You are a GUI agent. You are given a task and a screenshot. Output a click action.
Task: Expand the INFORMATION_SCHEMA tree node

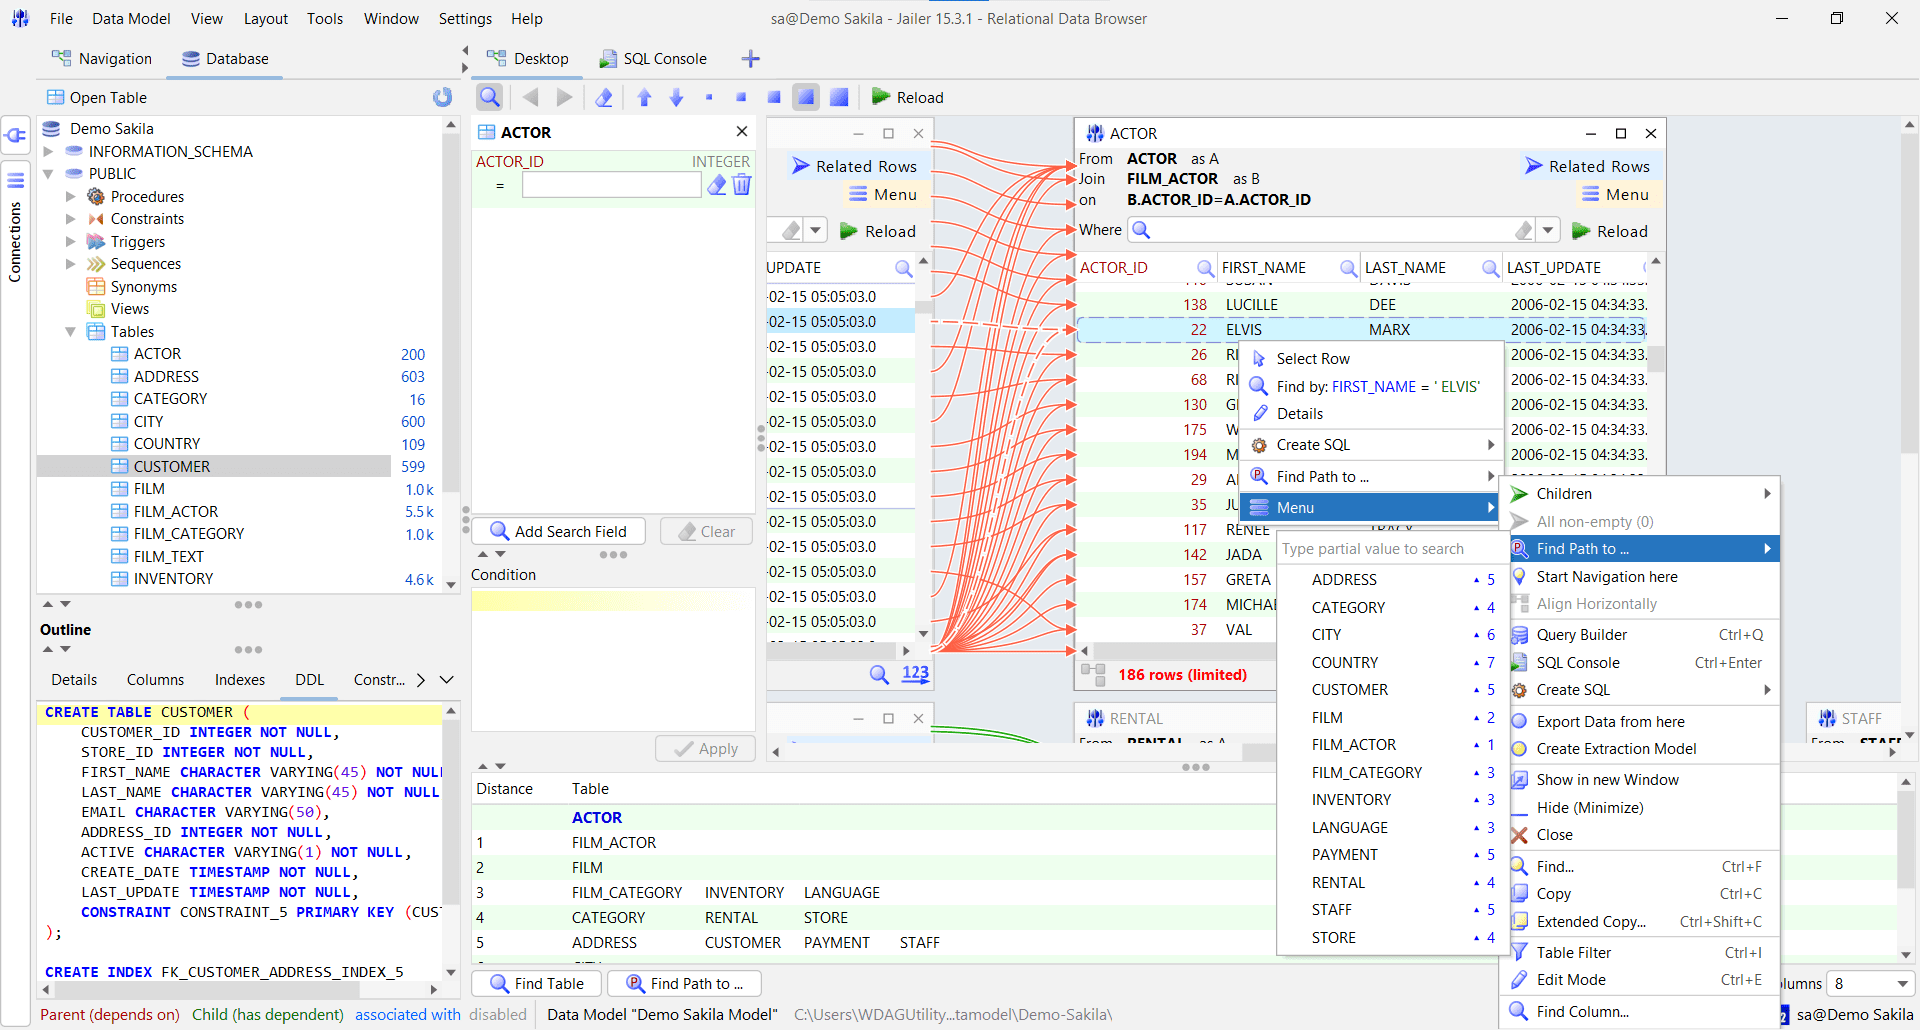48,152
